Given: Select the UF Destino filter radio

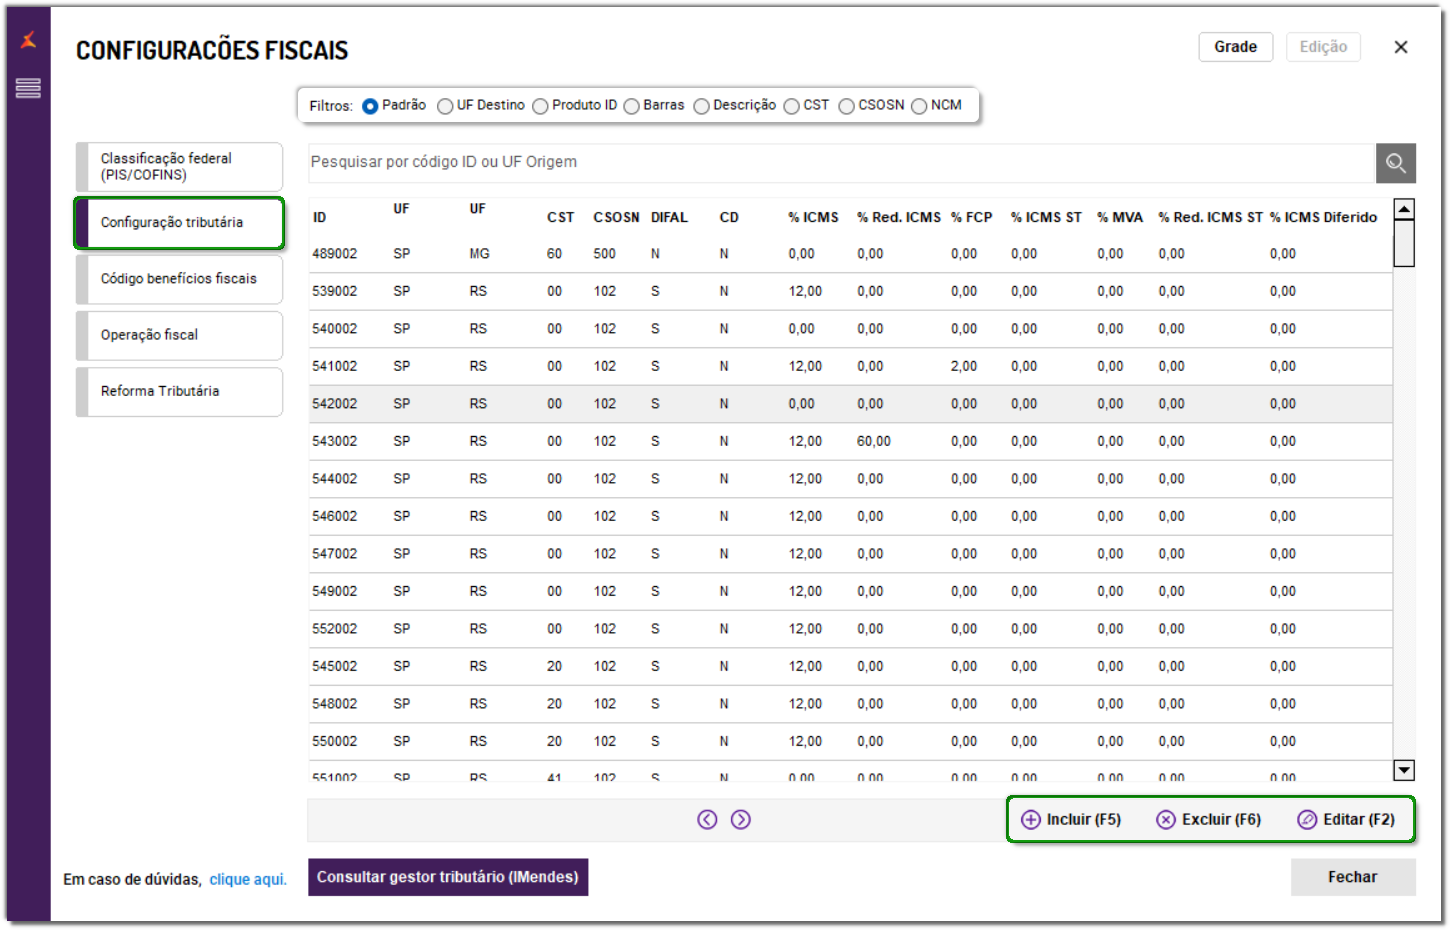Looking at the screenshot, I should click(x=445, y=106).
